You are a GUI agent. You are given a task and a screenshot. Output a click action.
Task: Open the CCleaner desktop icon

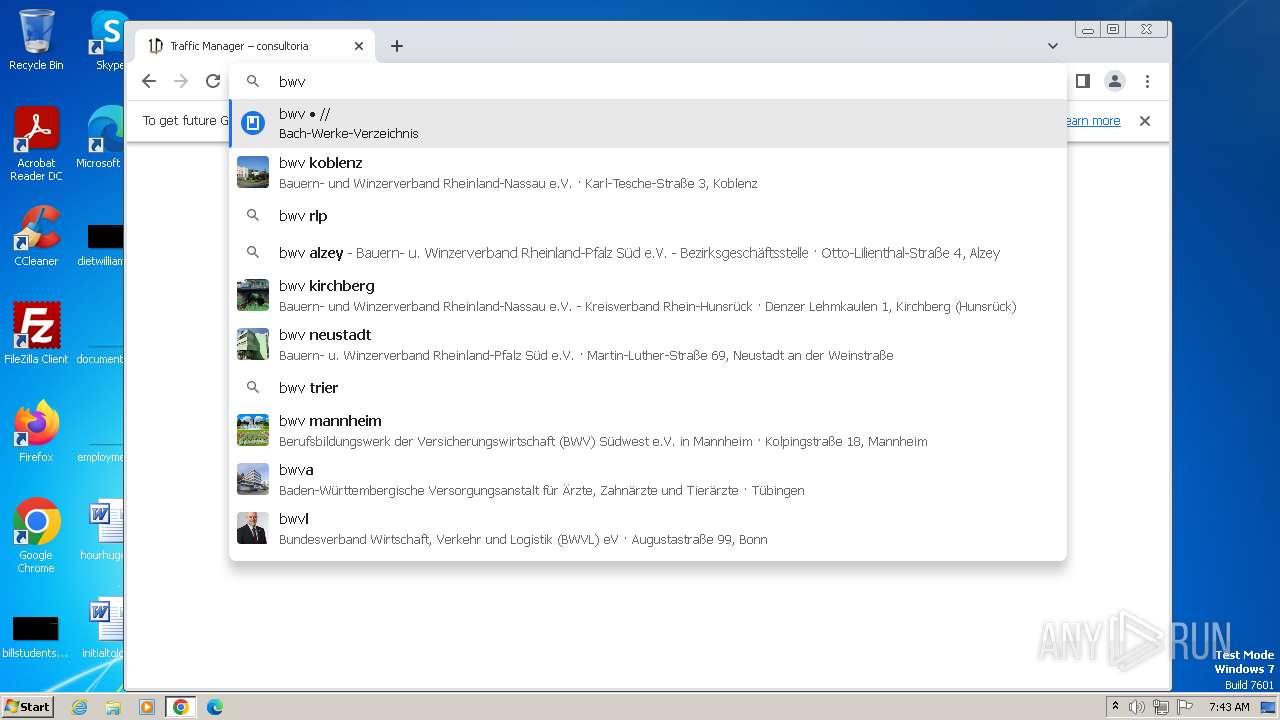[x=36, y=236]
